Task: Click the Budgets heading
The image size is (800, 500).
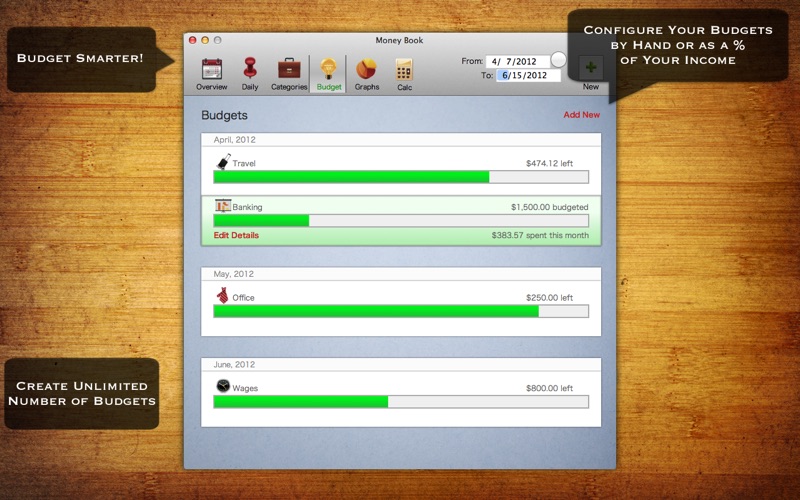Action: pos(224,115)
